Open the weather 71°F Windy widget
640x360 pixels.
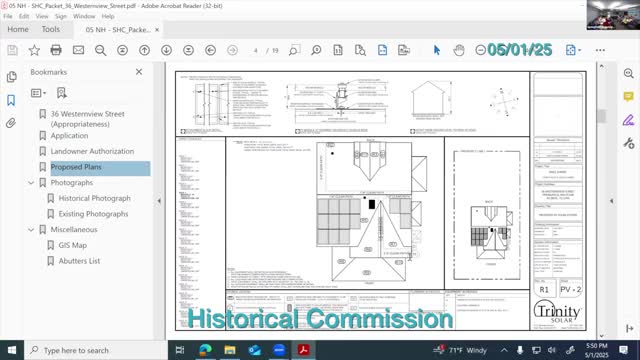(x=461, y=350)
